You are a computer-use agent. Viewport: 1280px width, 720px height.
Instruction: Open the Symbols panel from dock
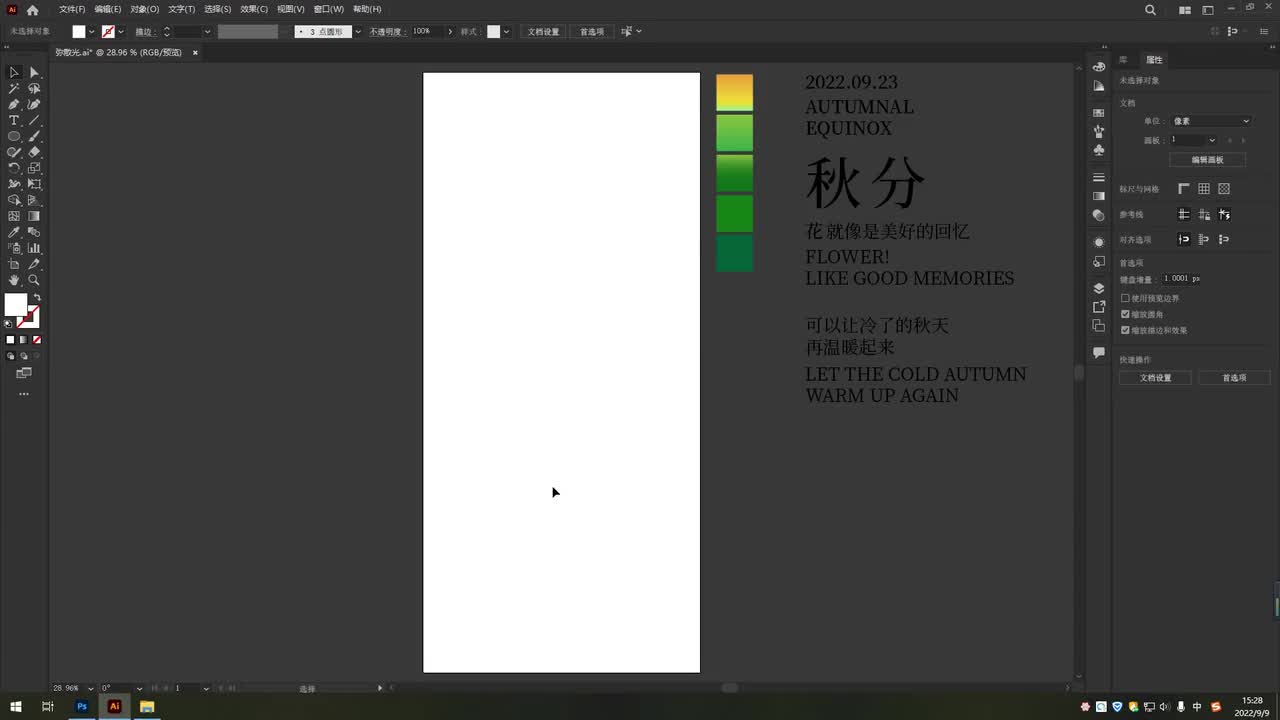[1099, 150]
